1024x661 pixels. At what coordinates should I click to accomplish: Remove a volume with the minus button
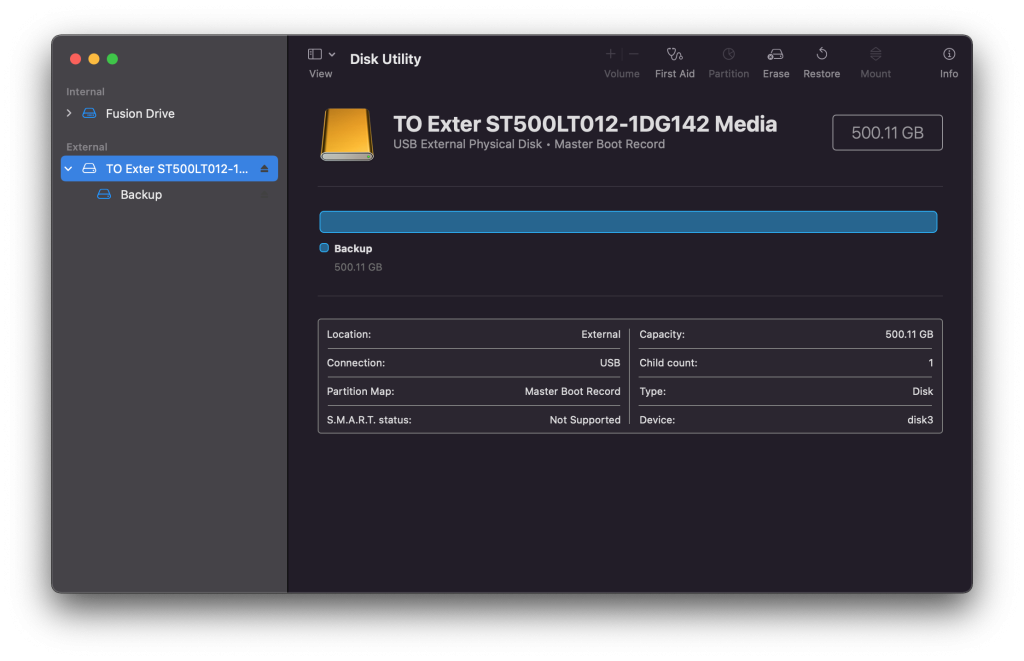(x=633, y=54)
